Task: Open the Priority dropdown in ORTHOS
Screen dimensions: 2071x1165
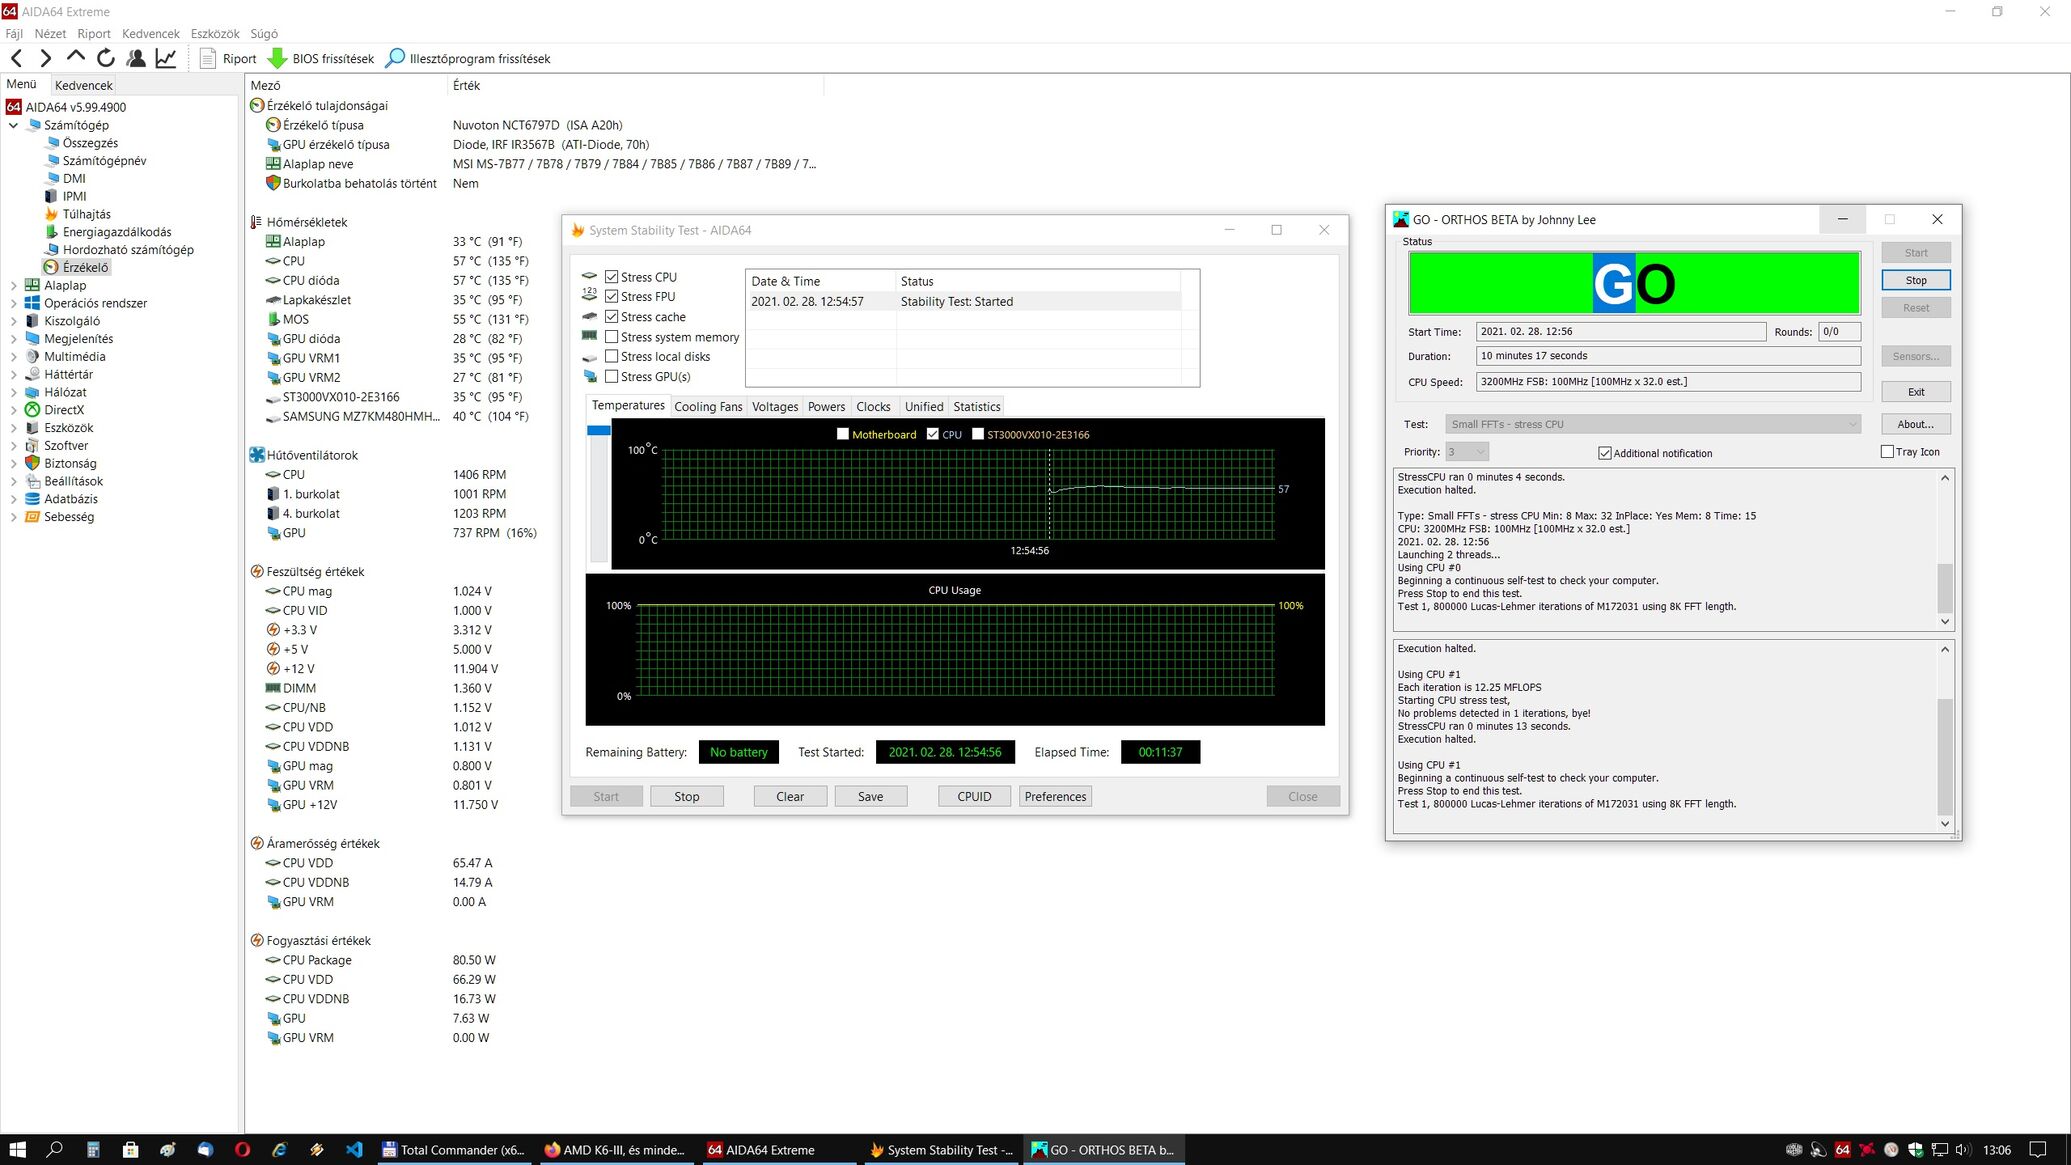Action: (1467, 452)
